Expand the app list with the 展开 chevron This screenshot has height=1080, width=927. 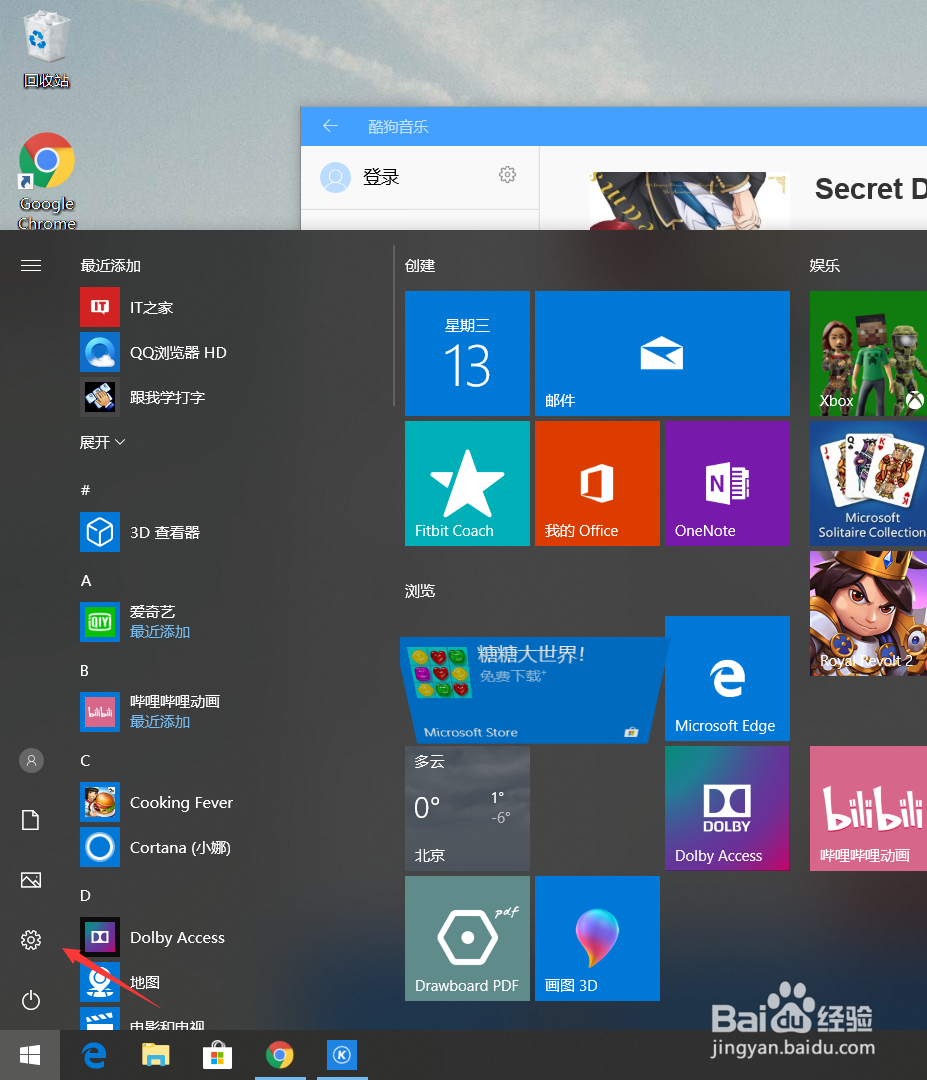click(x=102, y=441)
